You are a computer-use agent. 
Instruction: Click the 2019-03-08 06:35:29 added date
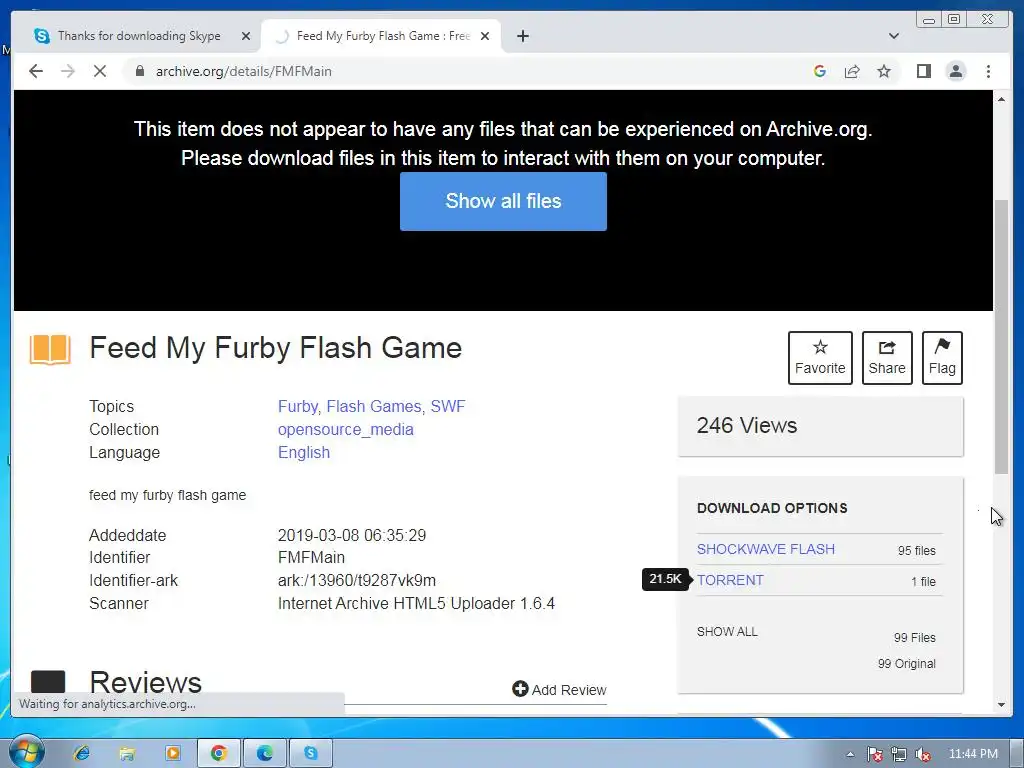351,536
